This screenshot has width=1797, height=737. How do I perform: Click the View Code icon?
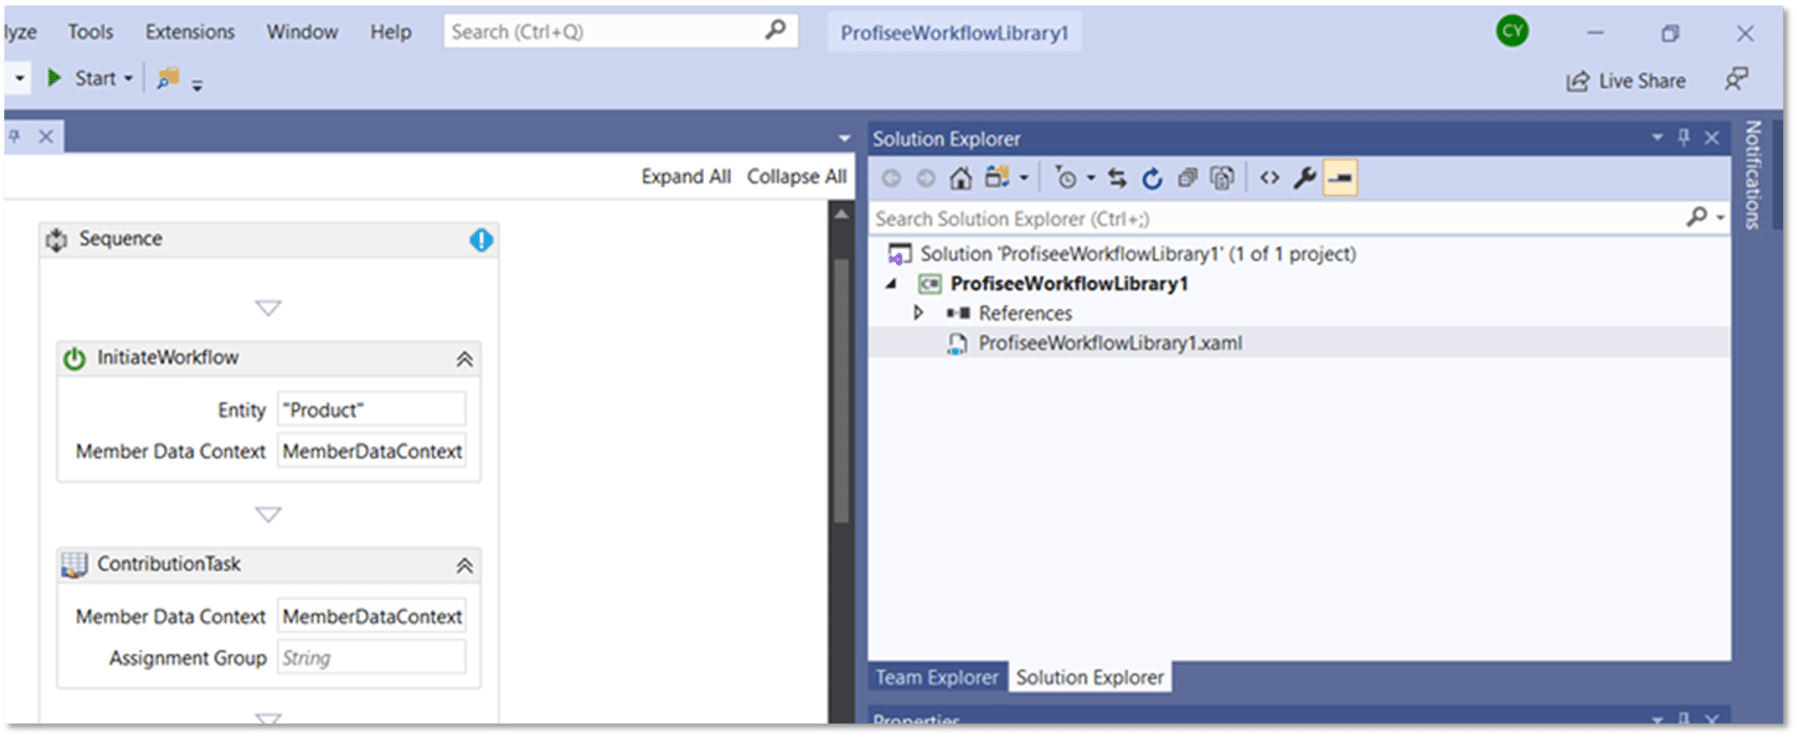pyautogui.click(x=1269, y=178)
